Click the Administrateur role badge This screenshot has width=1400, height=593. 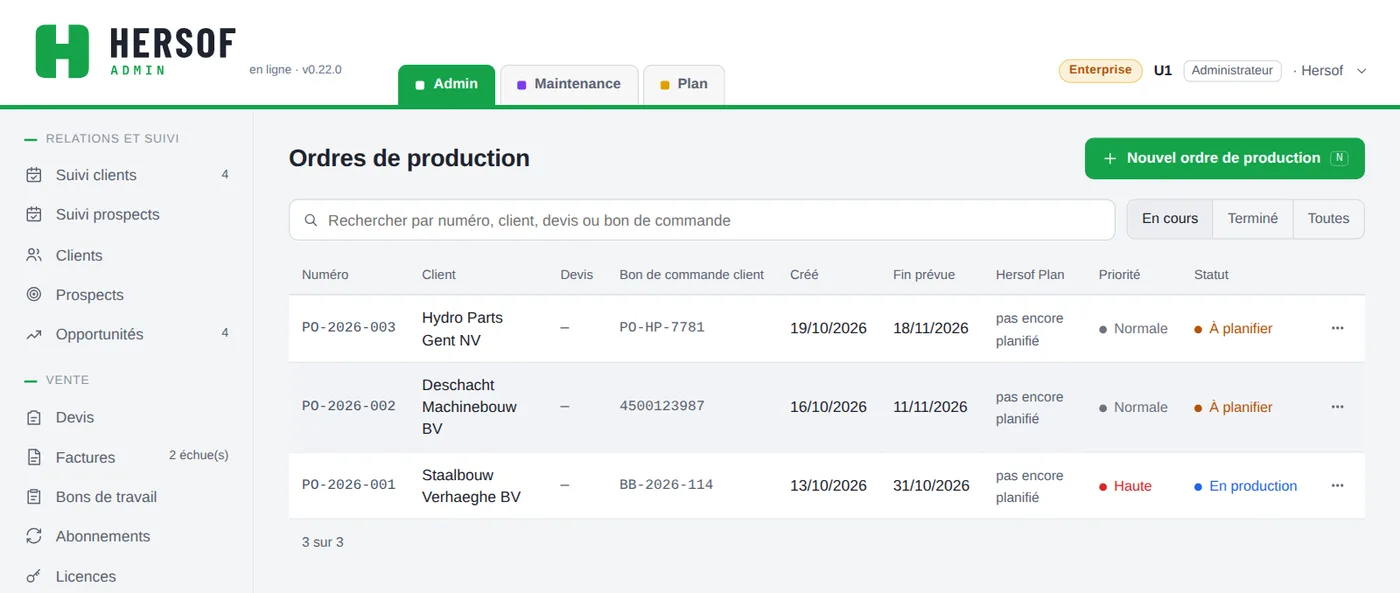[1232, 71]
